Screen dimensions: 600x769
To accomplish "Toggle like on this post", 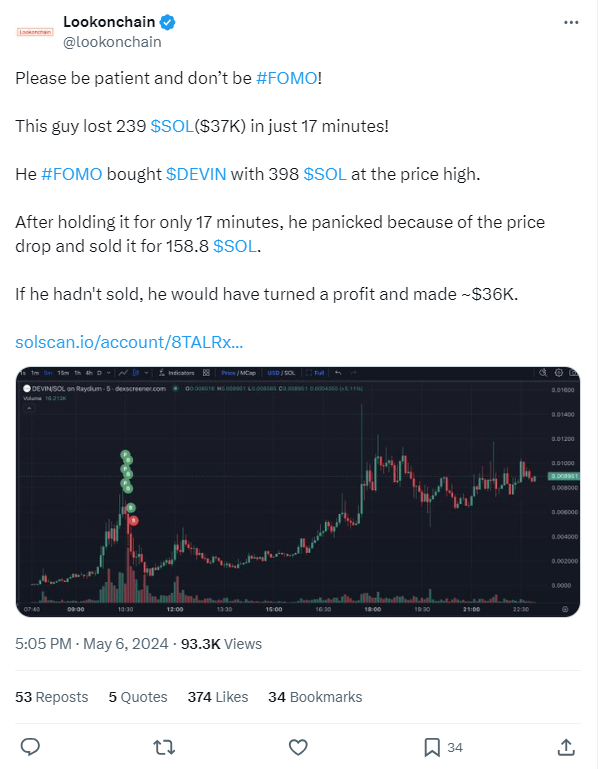I will [297, 746].
